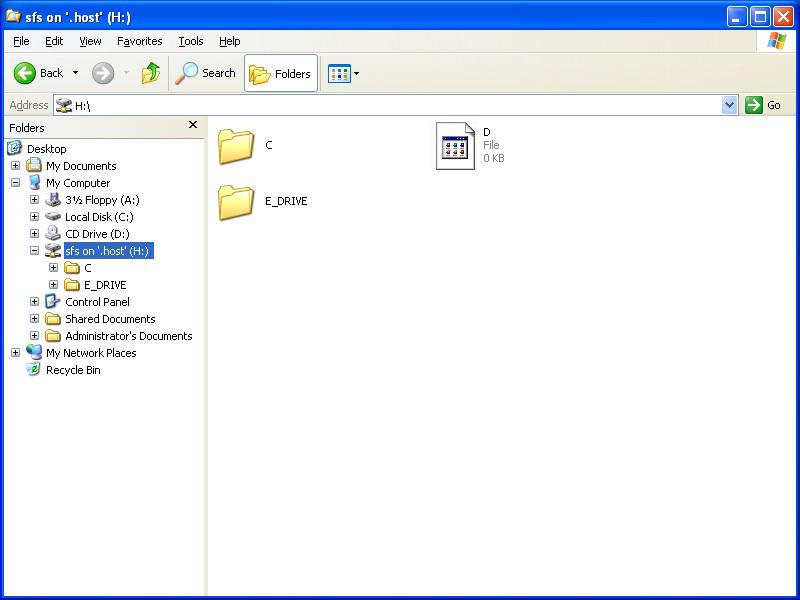Click the Desktop icon in tree

[x=14, y=148]
